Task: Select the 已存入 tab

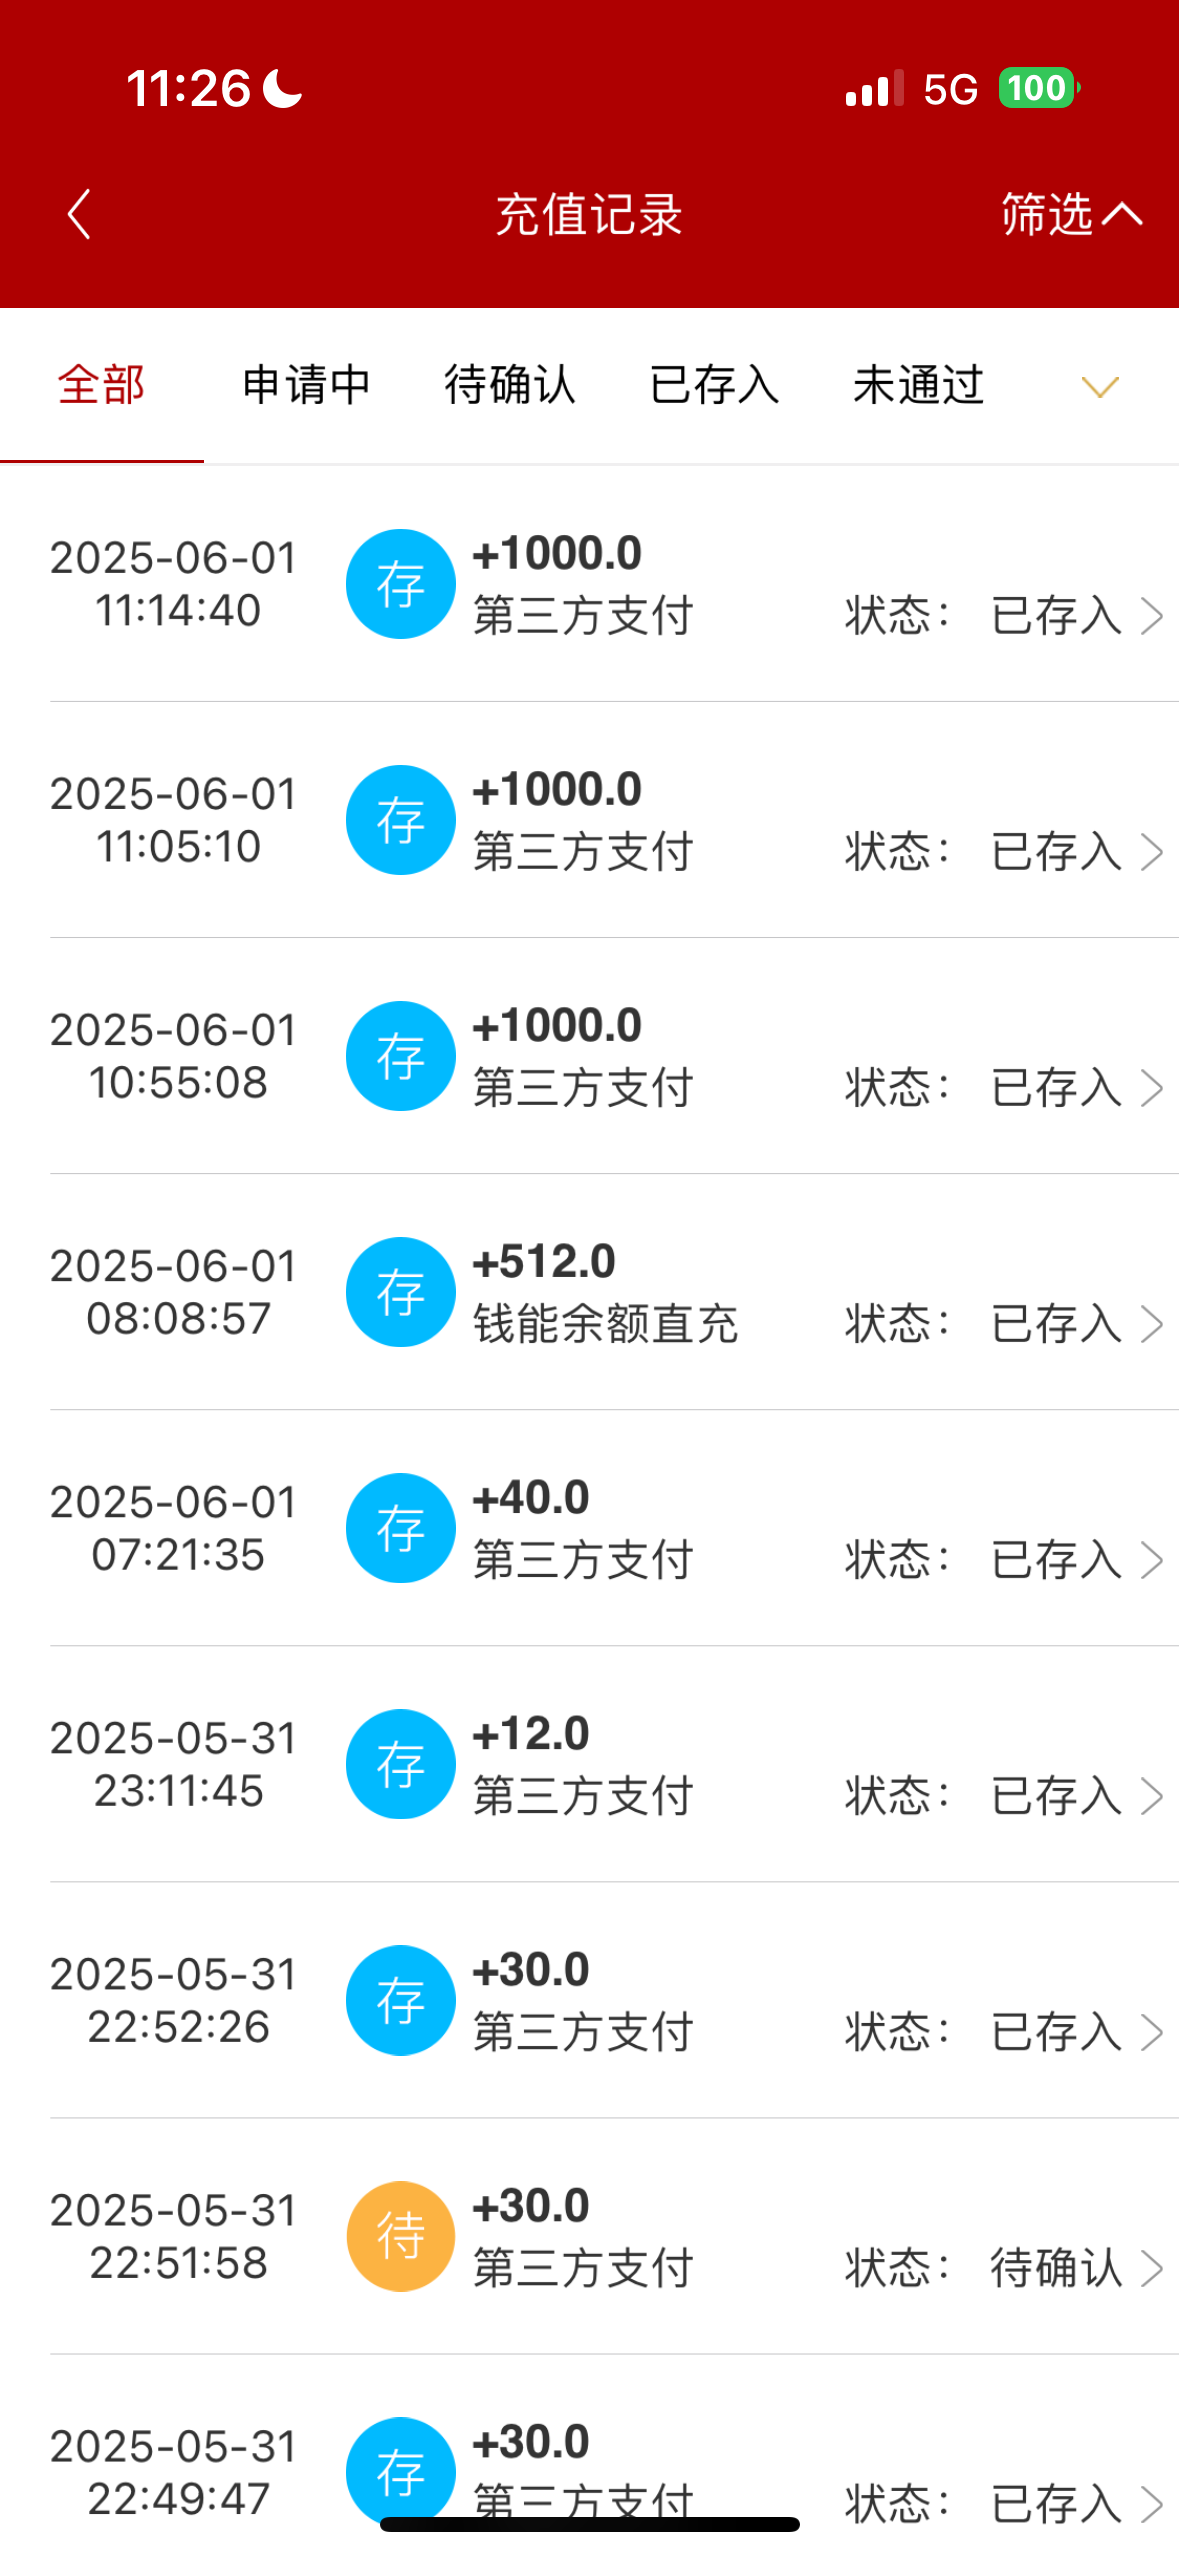Action: [x=714, y=386]
